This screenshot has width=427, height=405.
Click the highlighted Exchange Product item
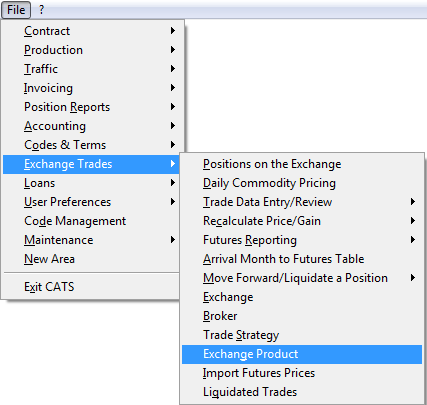(302, 354)
